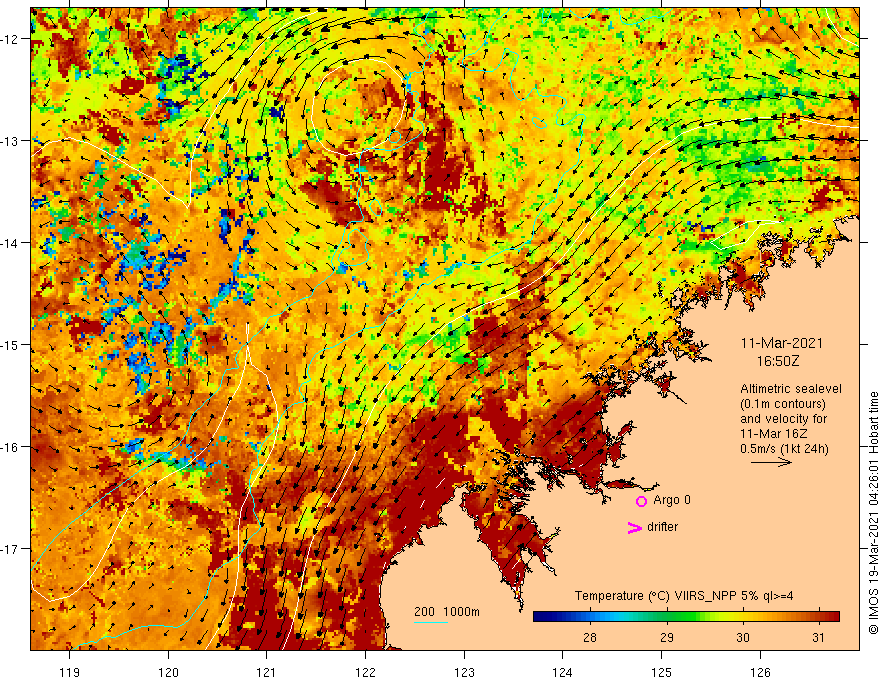Viewport: 880px width, 680px height.
Task: Click longitude axis label '119'
Action: pos(70,672)
